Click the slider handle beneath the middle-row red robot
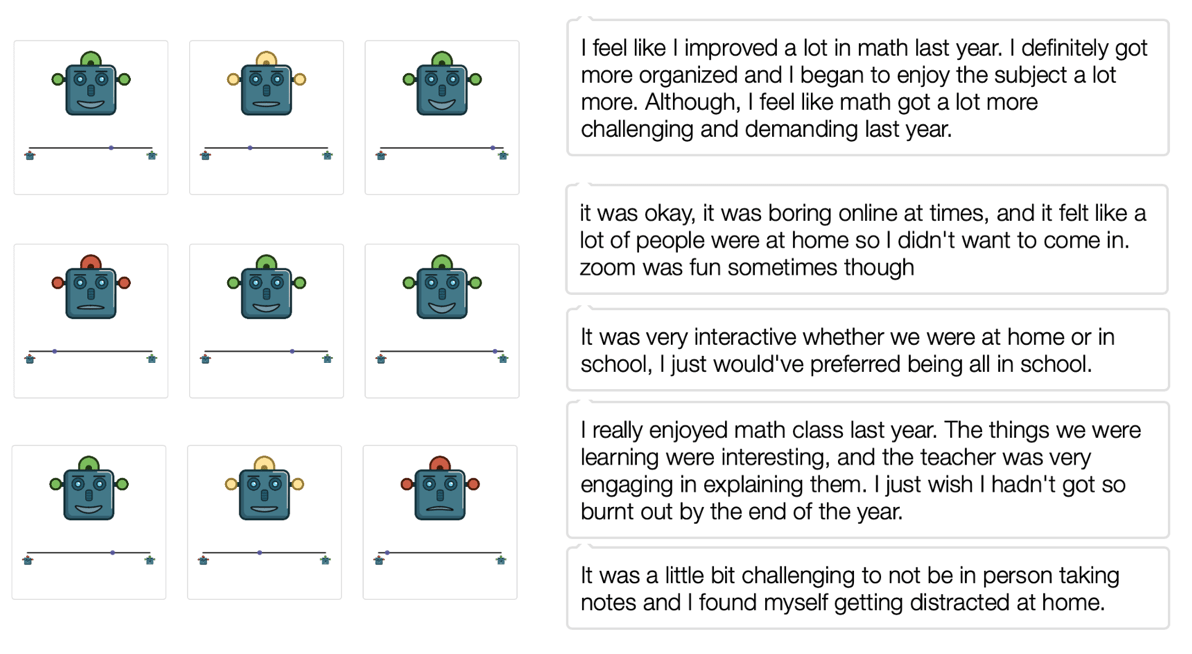This screenshot has height=654, width=1192. [55, 351]
